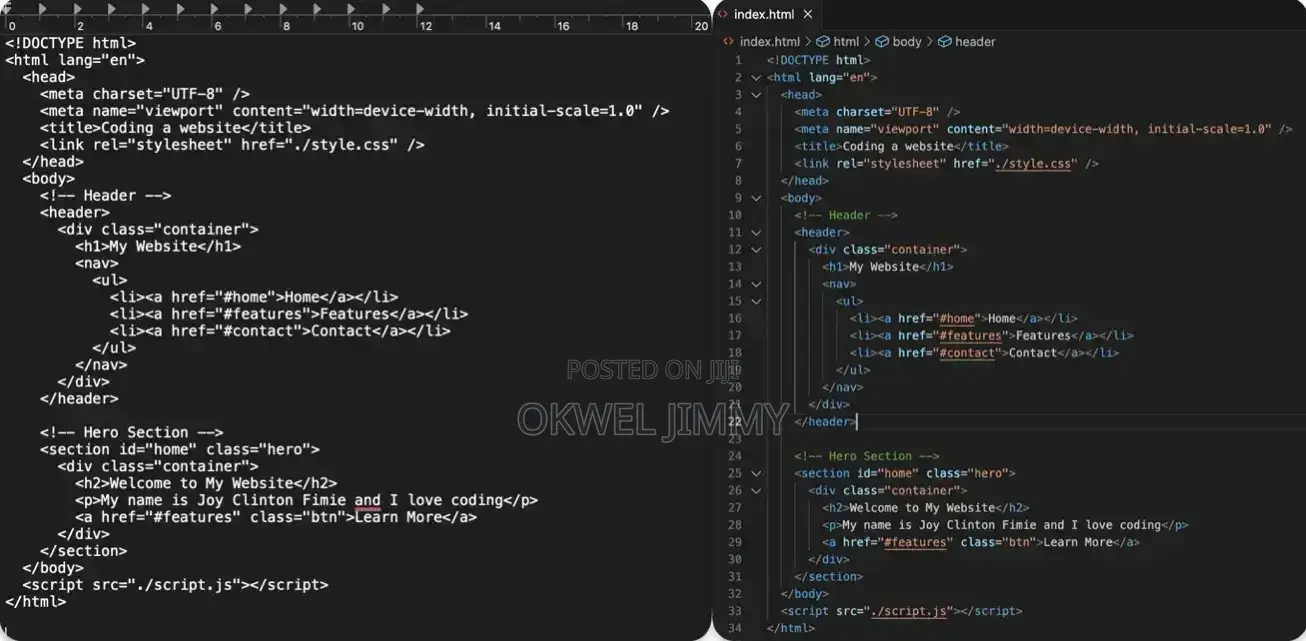This screenshot has height=641, width=1306.
Task: Collapse the hero section at line 25
Action: pos(756,473)
